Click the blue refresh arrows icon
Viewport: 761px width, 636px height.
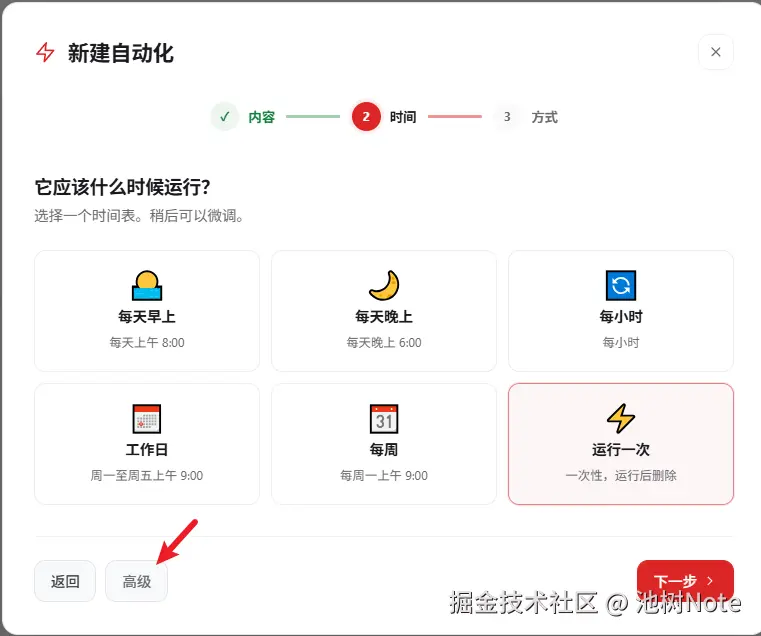(621, 285)
